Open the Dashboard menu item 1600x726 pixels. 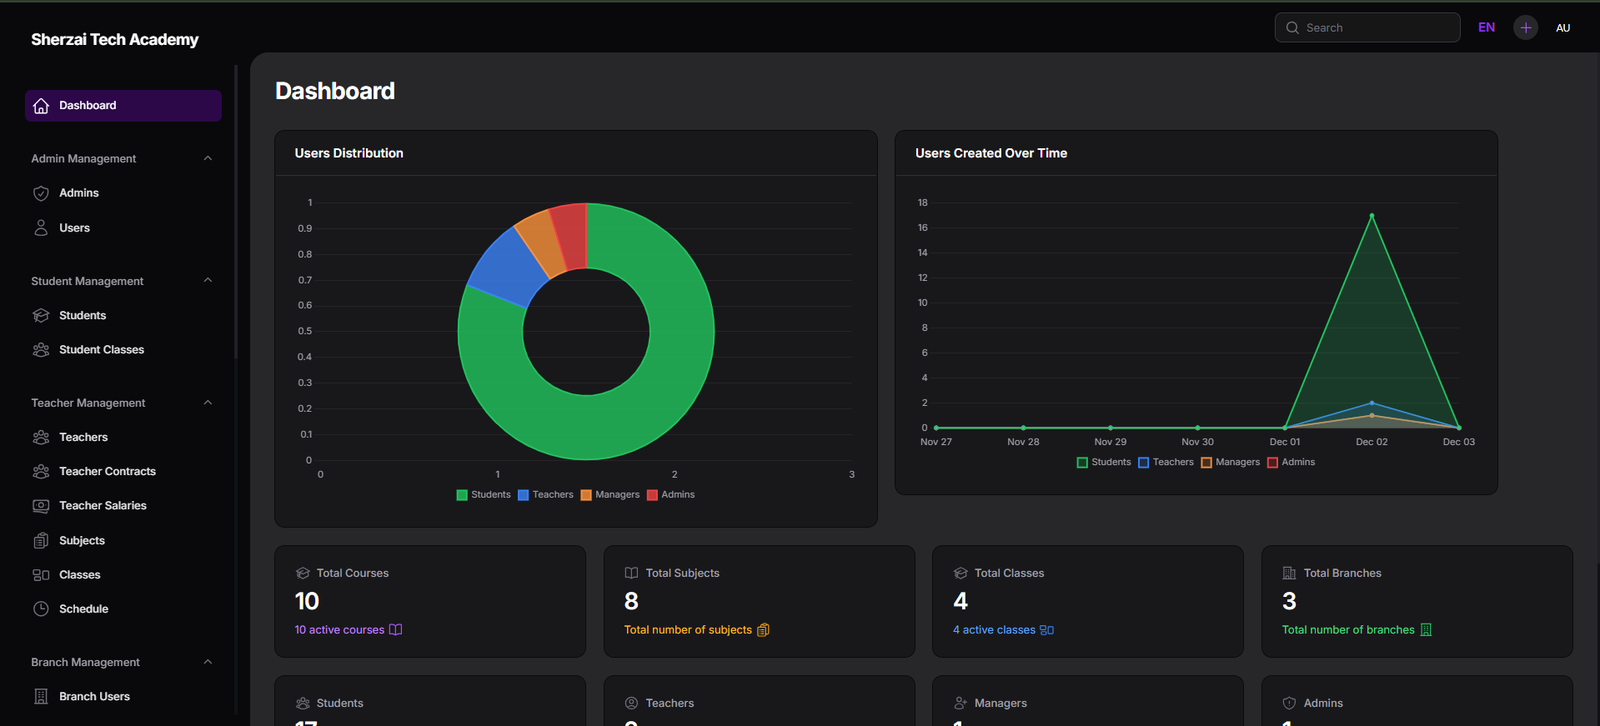(123, 106)
